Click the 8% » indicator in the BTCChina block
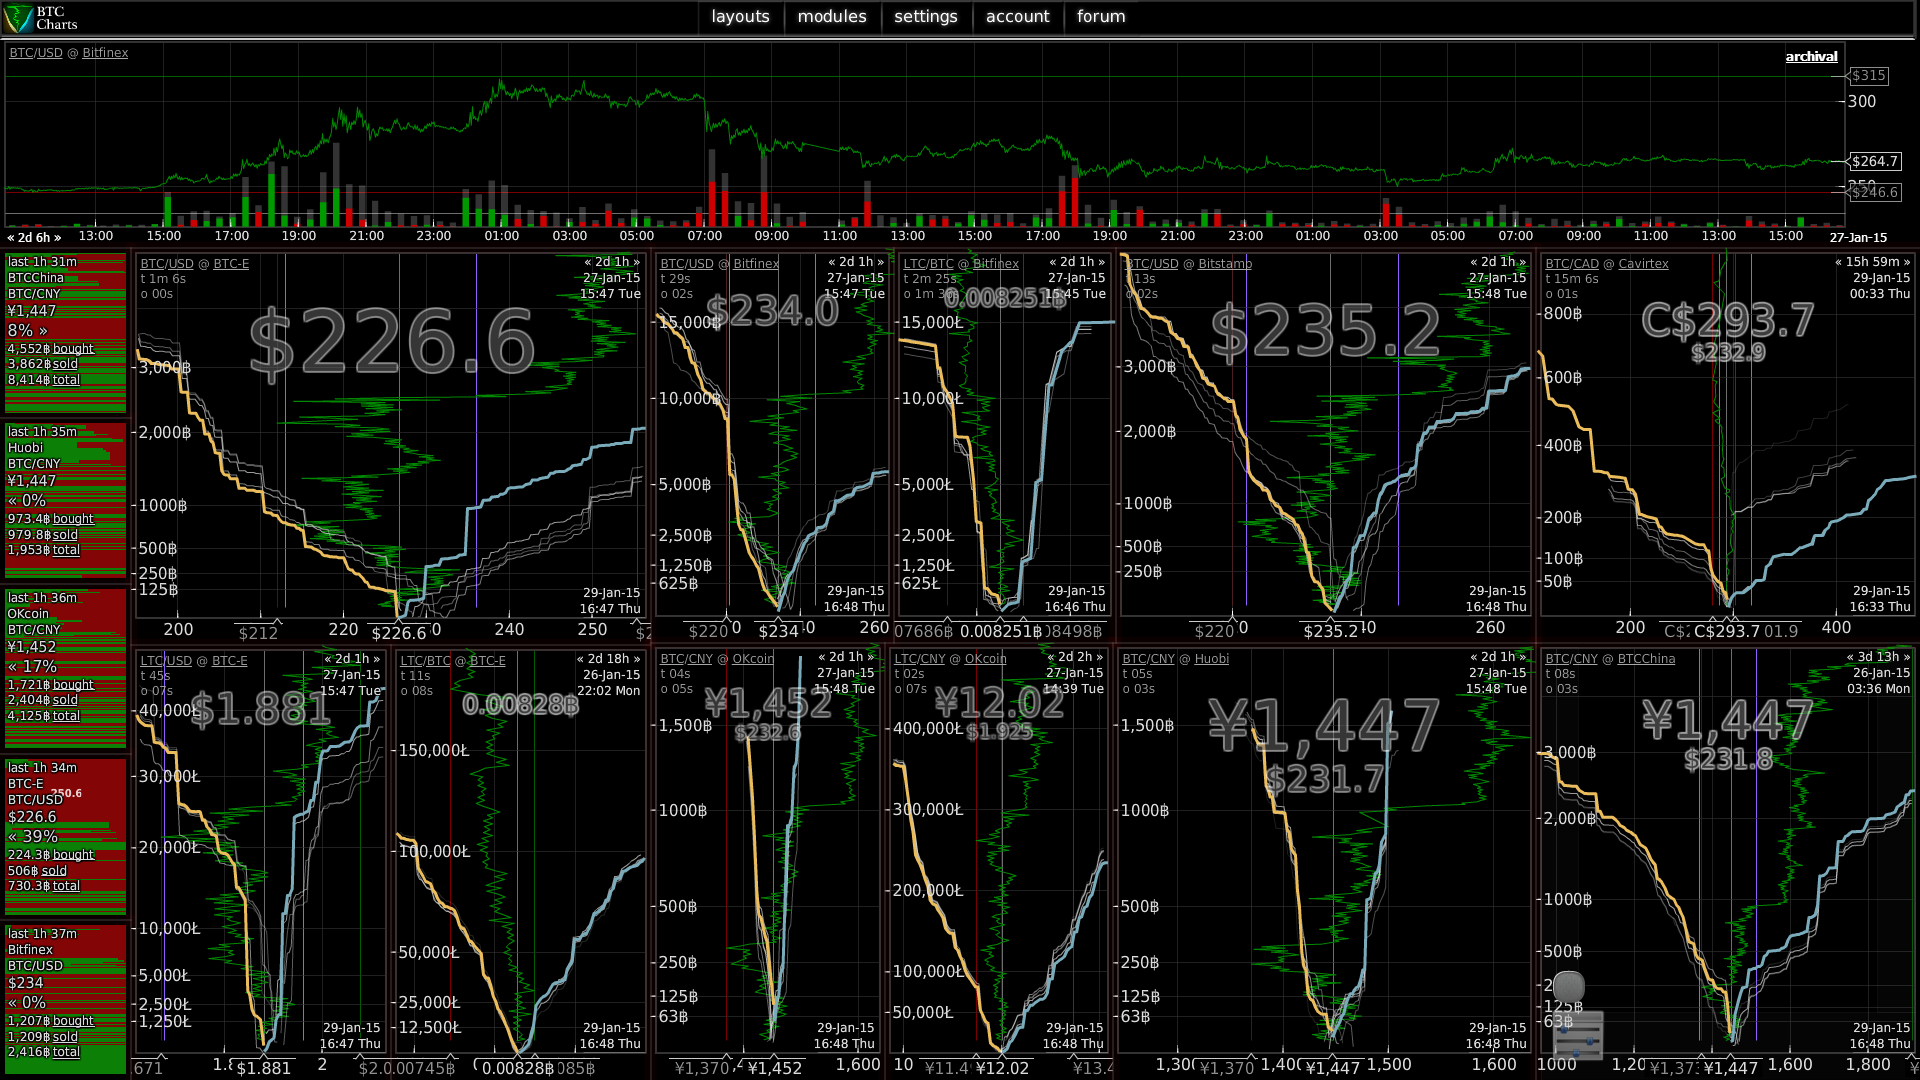This screenshot has height=1080, width=1920. 28,330
